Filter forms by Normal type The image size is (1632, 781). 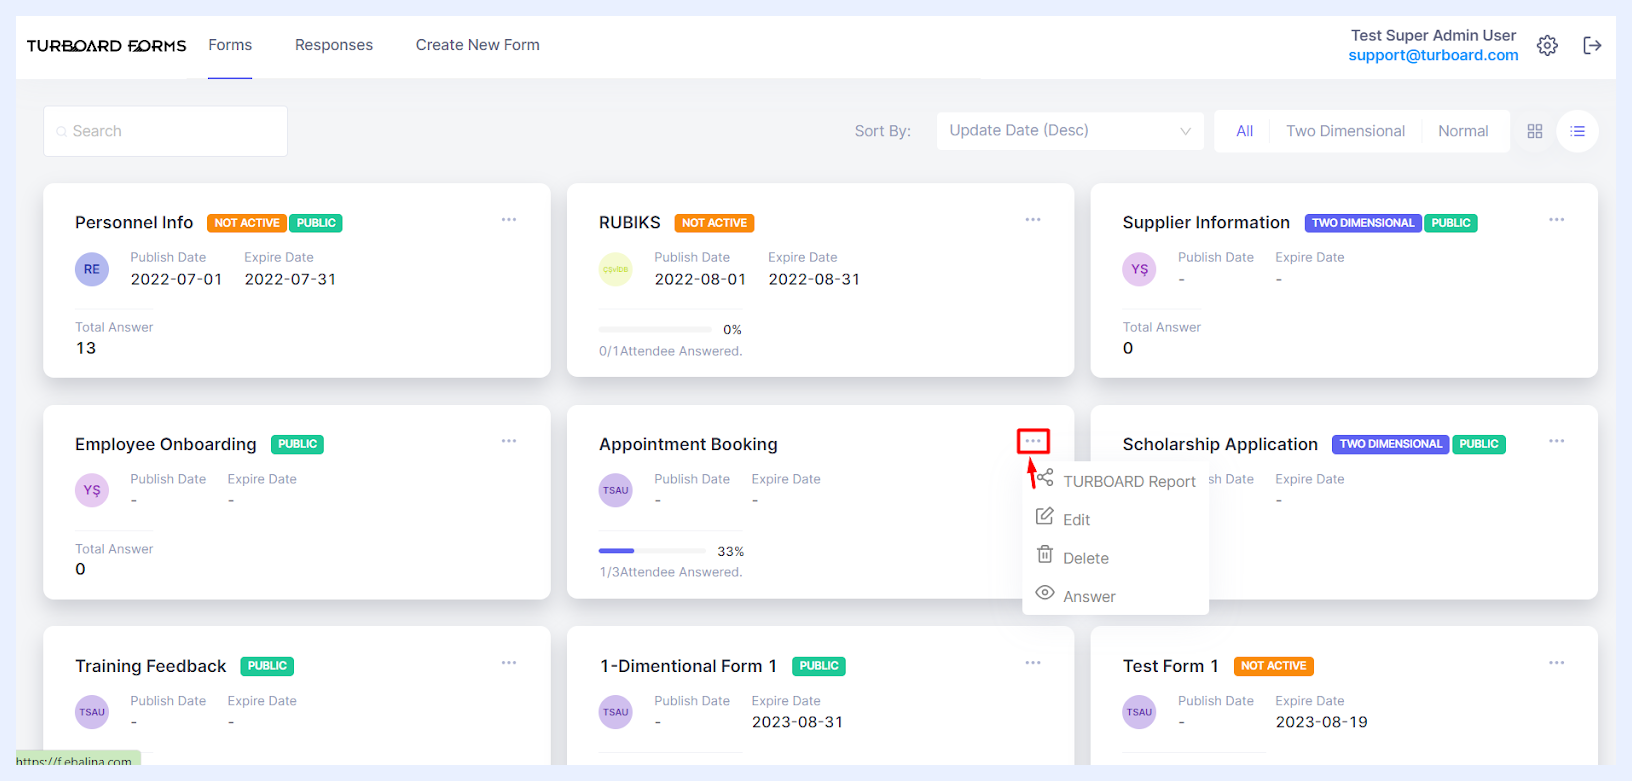click(x=1463, y=131)
